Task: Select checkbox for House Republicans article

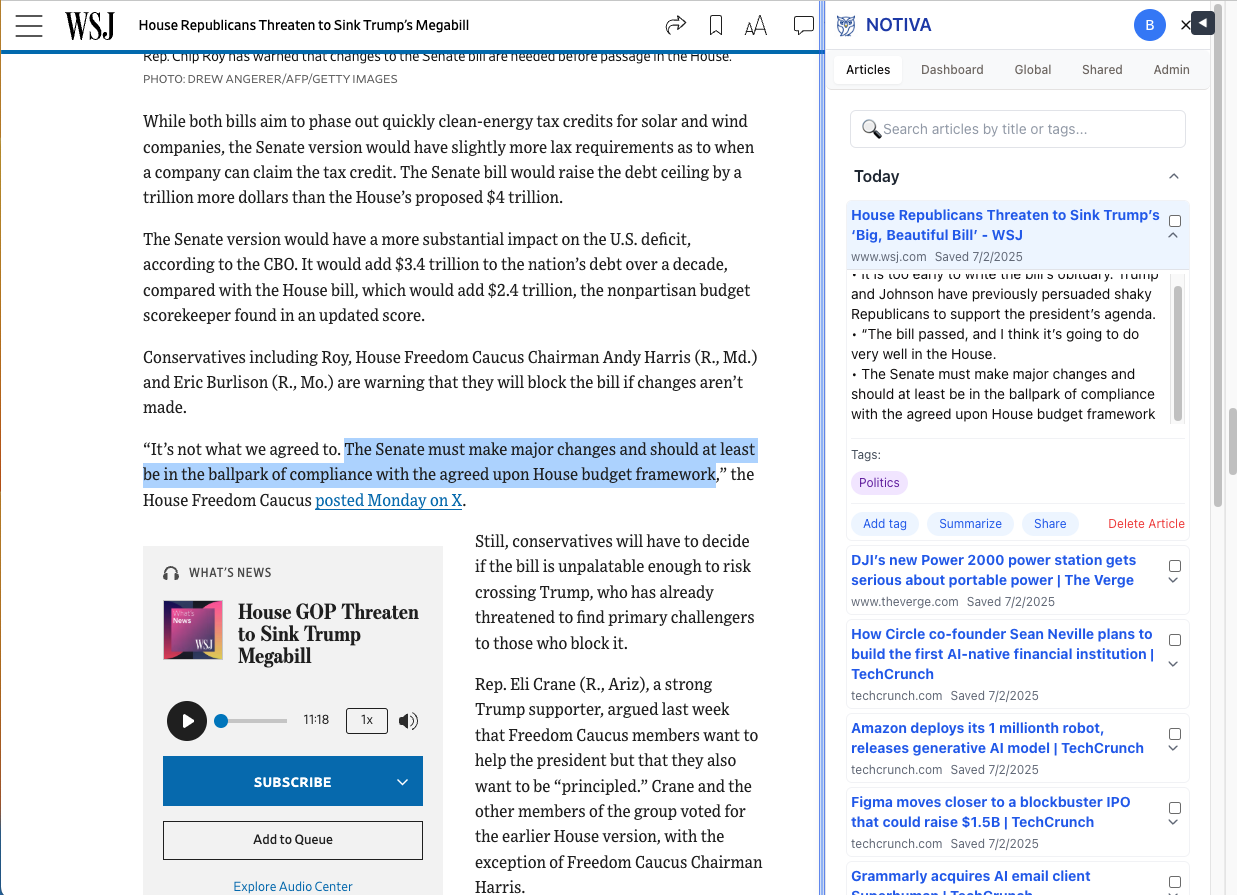Action: click(x=1175, y=221)
